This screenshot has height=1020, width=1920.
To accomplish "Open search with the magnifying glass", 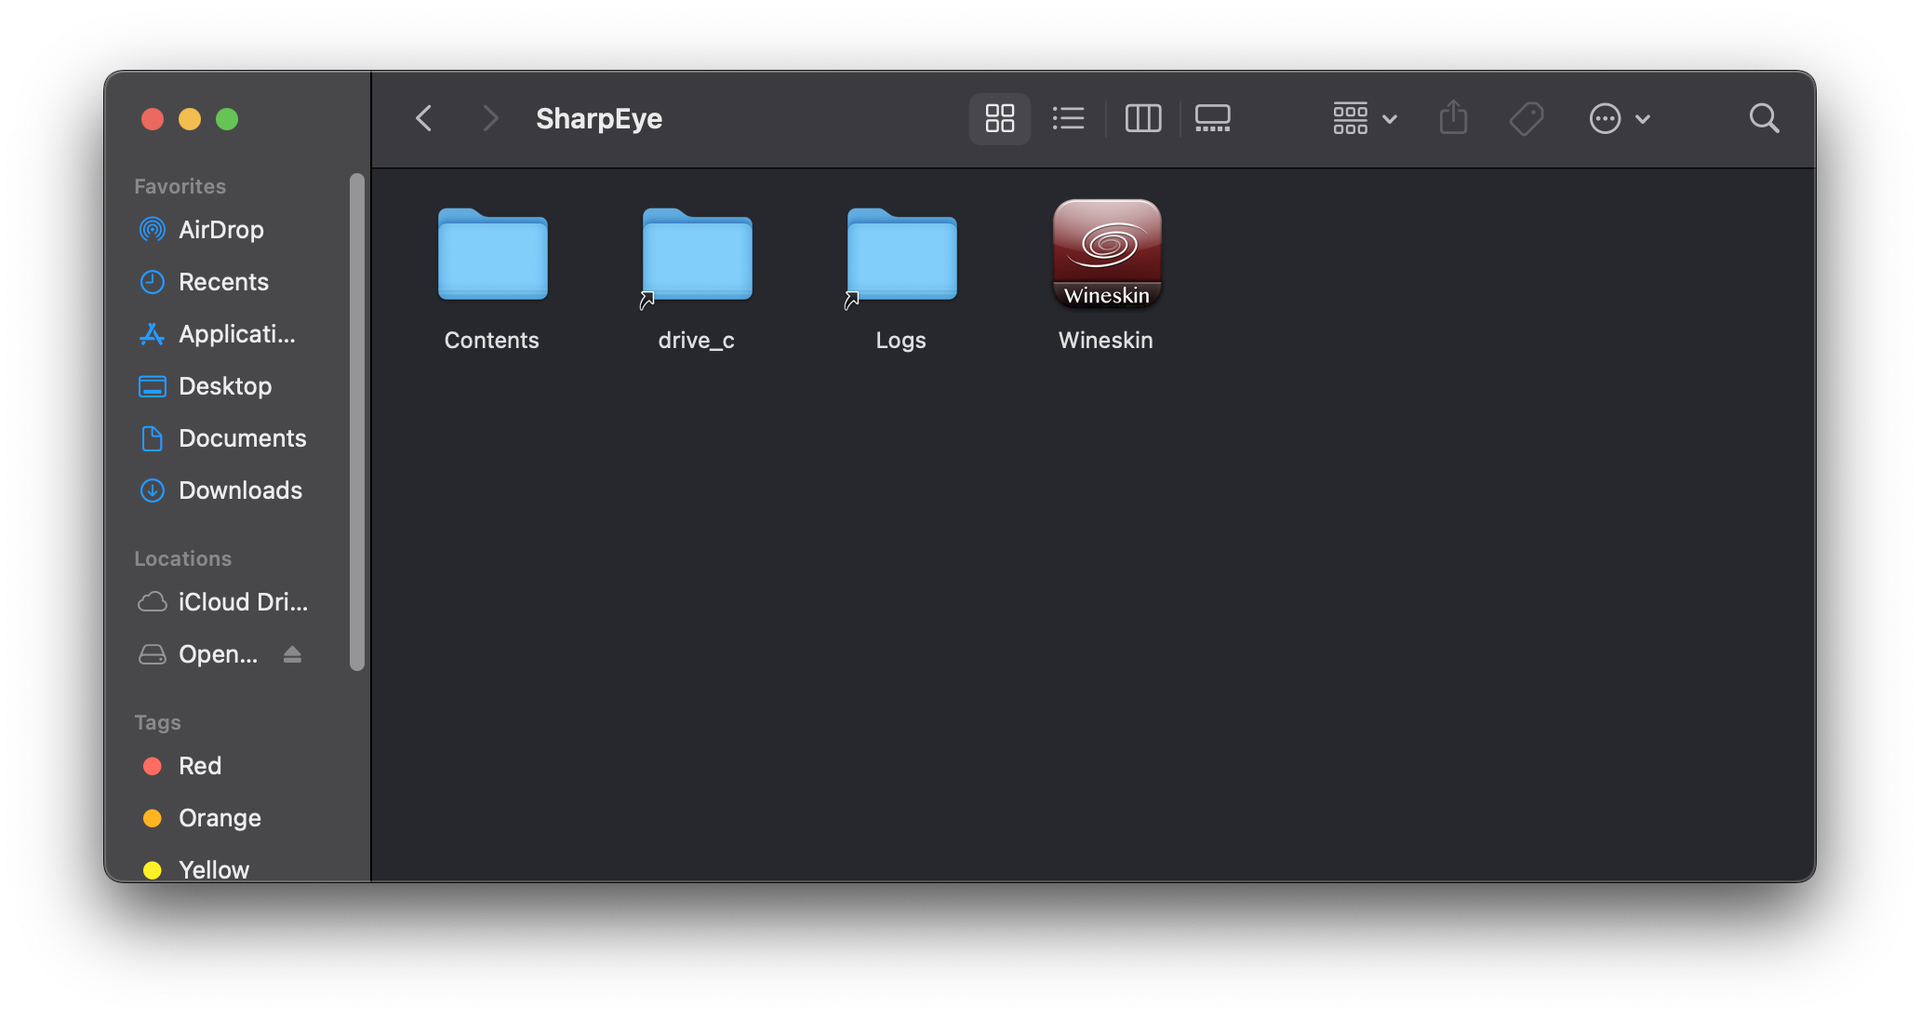I will coord(1764,119).
